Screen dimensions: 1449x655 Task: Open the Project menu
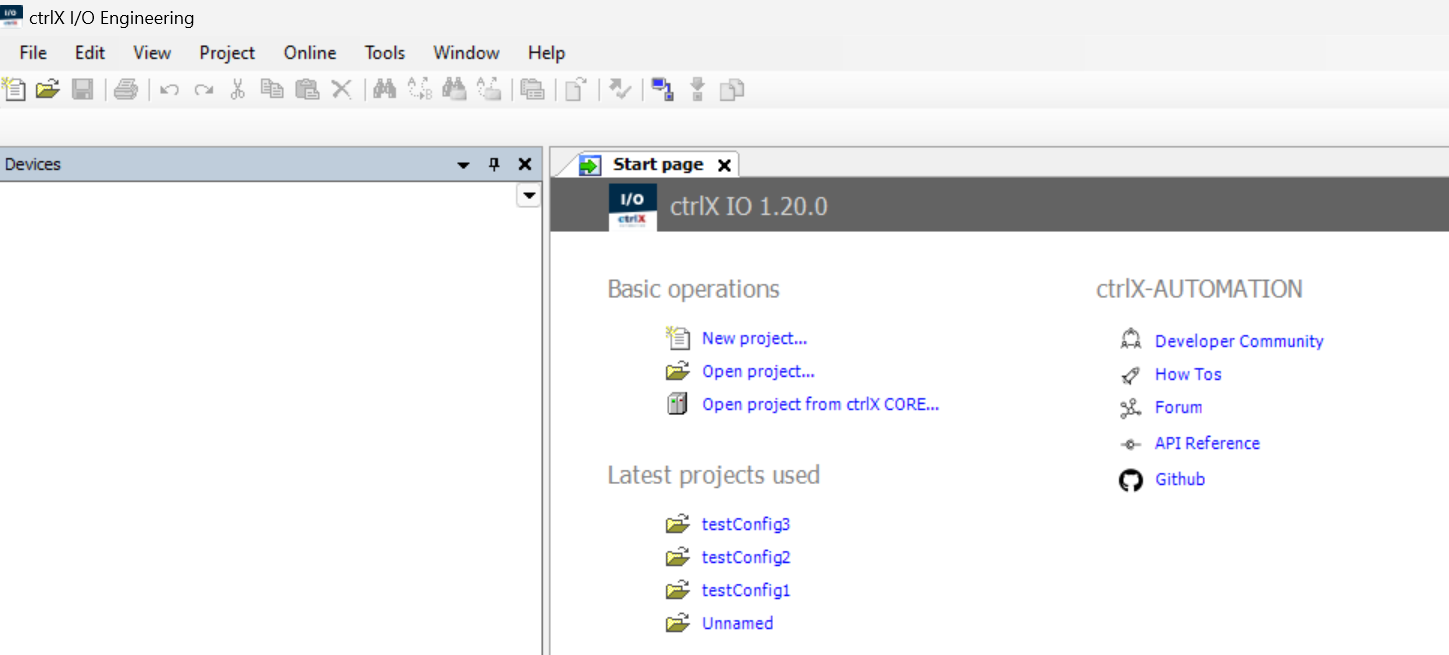[227, 53]
